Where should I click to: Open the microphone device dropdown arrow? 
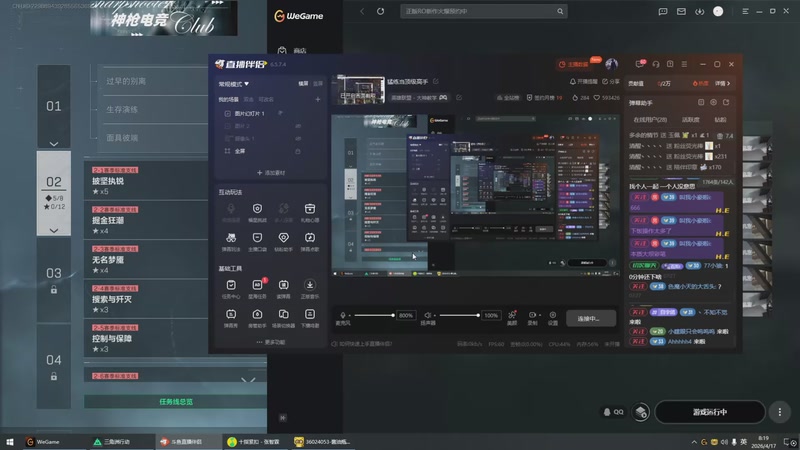click(x=349, y=315)
